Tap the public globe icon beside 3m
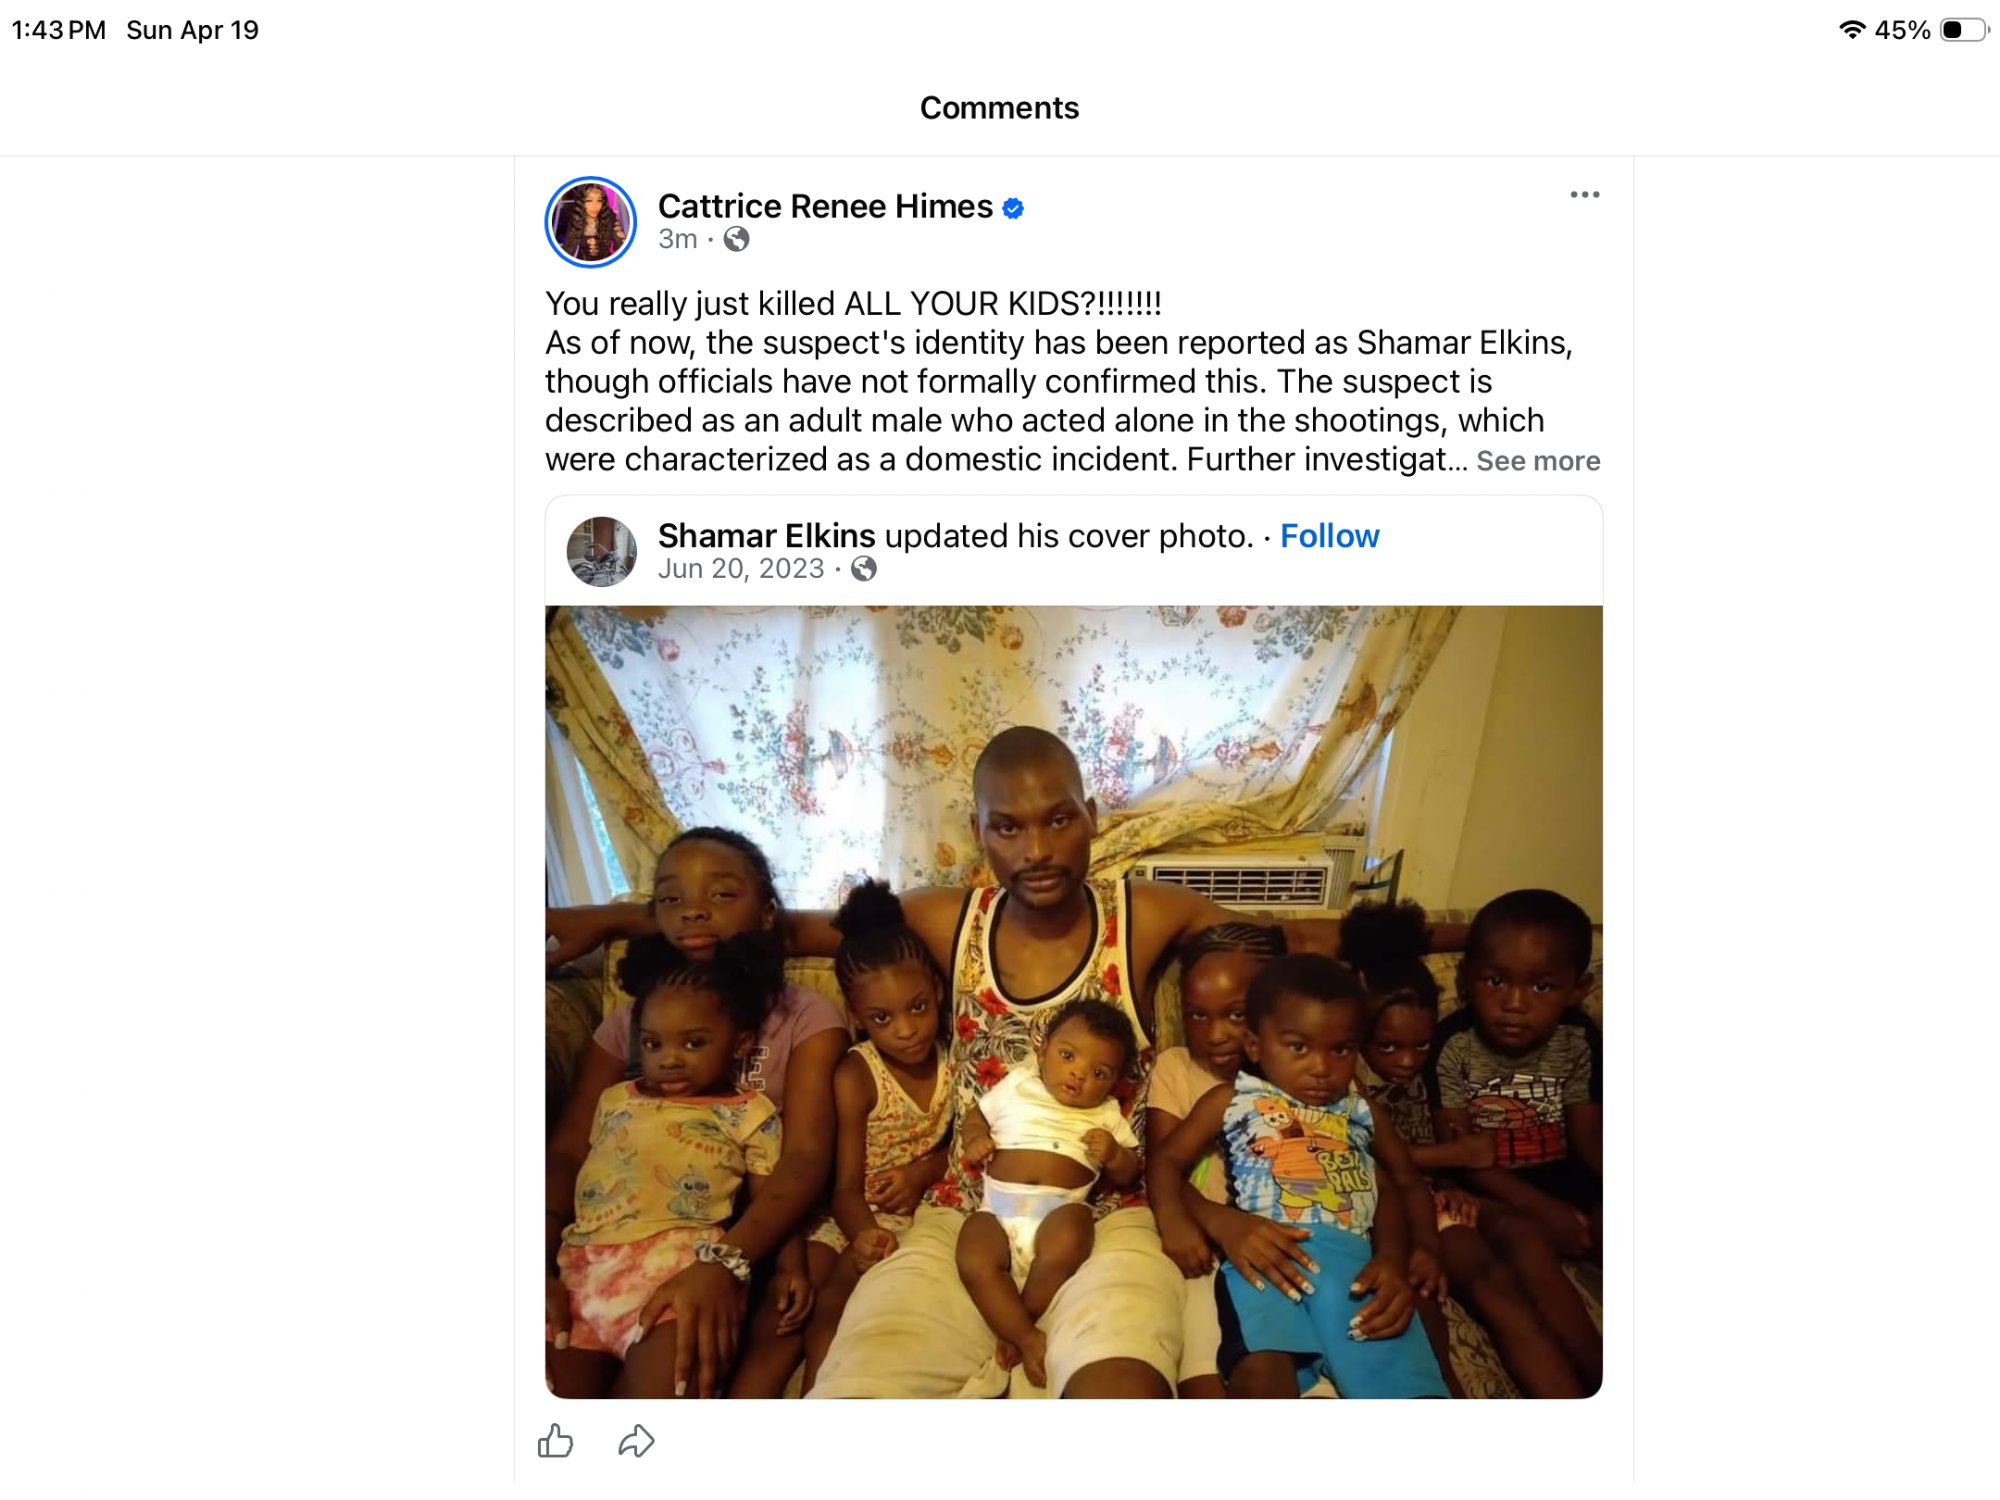The width and height of the screenshot is (2000, 1500). [x=736, y=239]
